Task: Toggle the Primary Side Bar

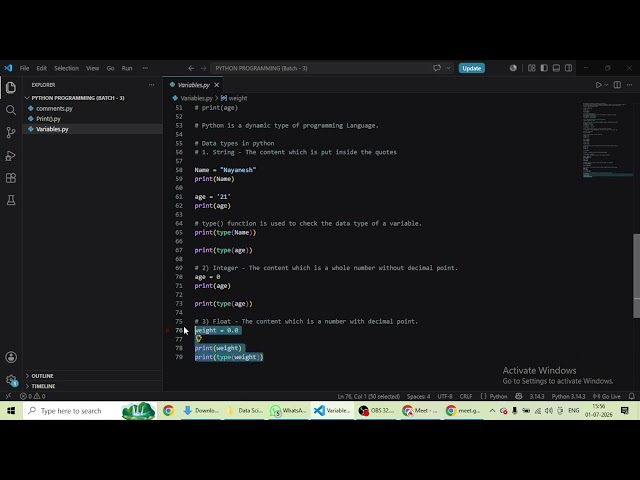Action: (544, 68)
